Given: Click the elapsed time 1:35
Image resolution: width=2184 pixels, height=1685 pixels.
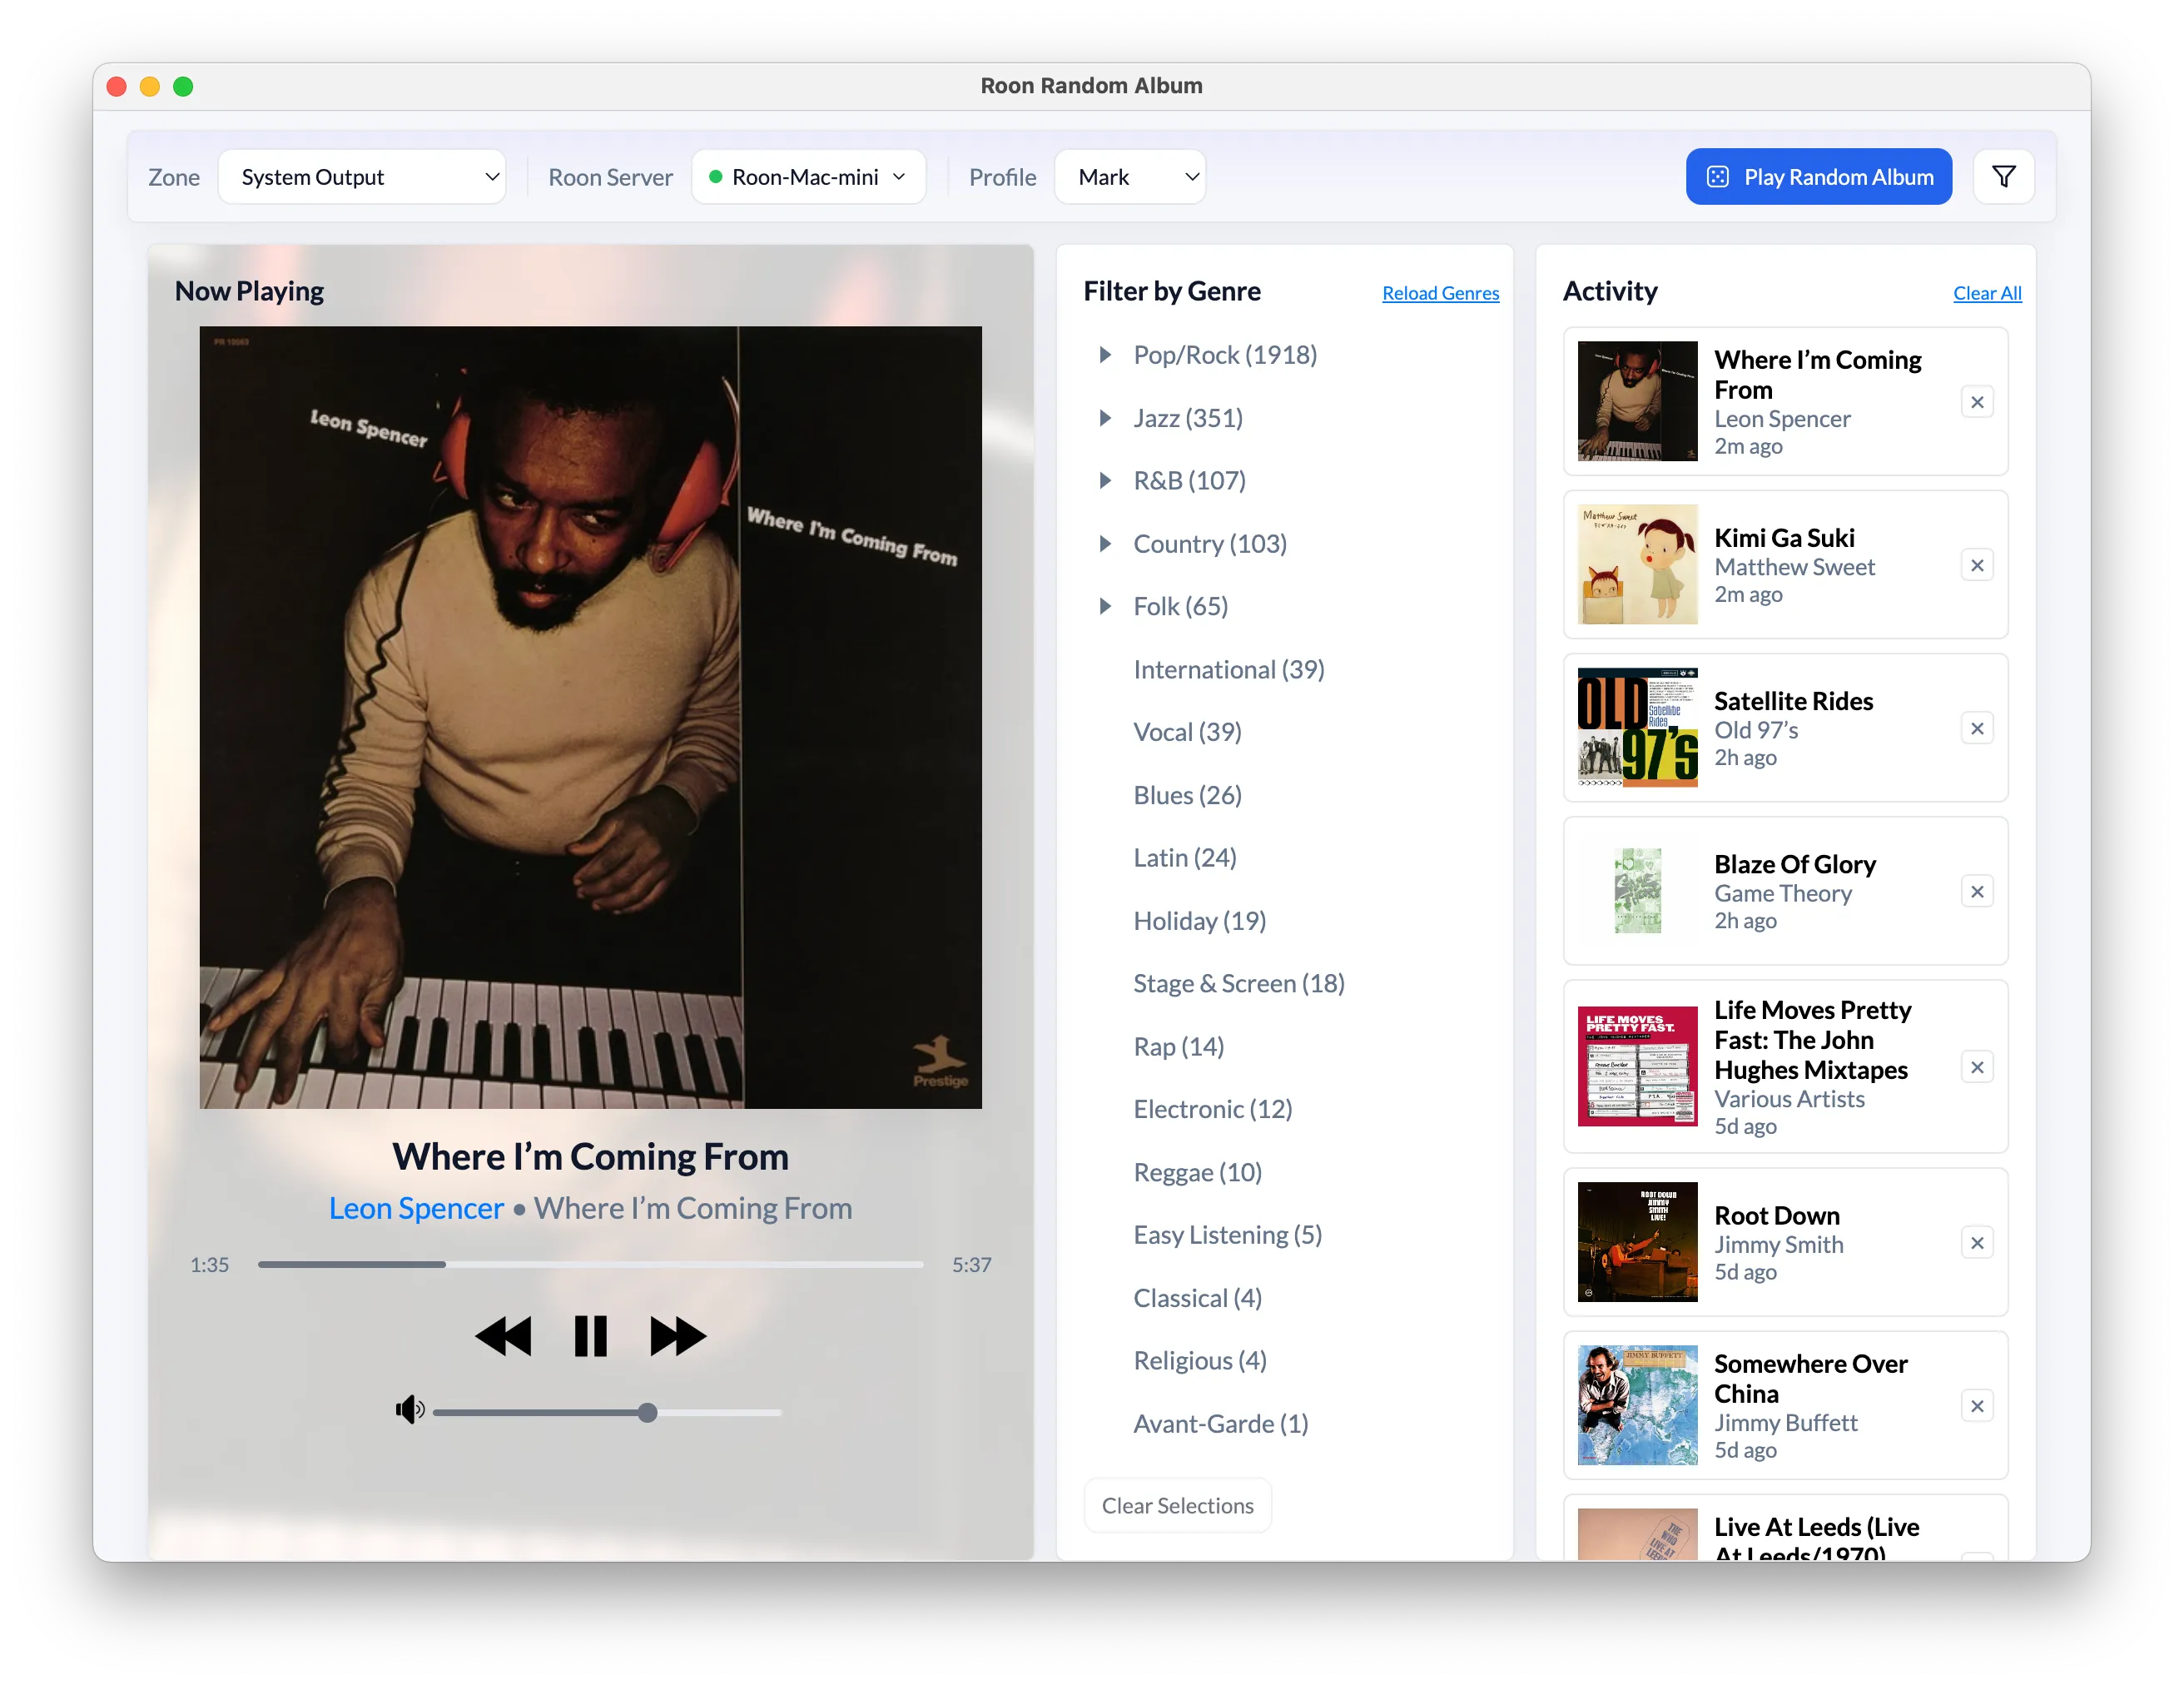Looking at the screenshot, I should click(x=209, y=1265).
